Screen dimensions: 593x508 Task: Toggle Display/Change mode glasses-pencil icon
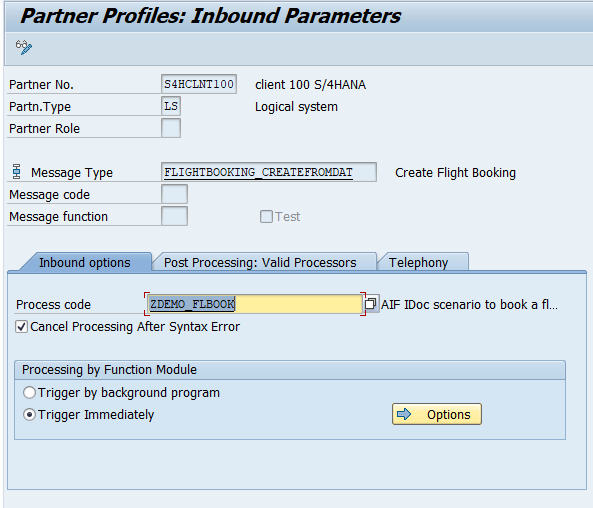pyautogui.click(x=24, y=47)
